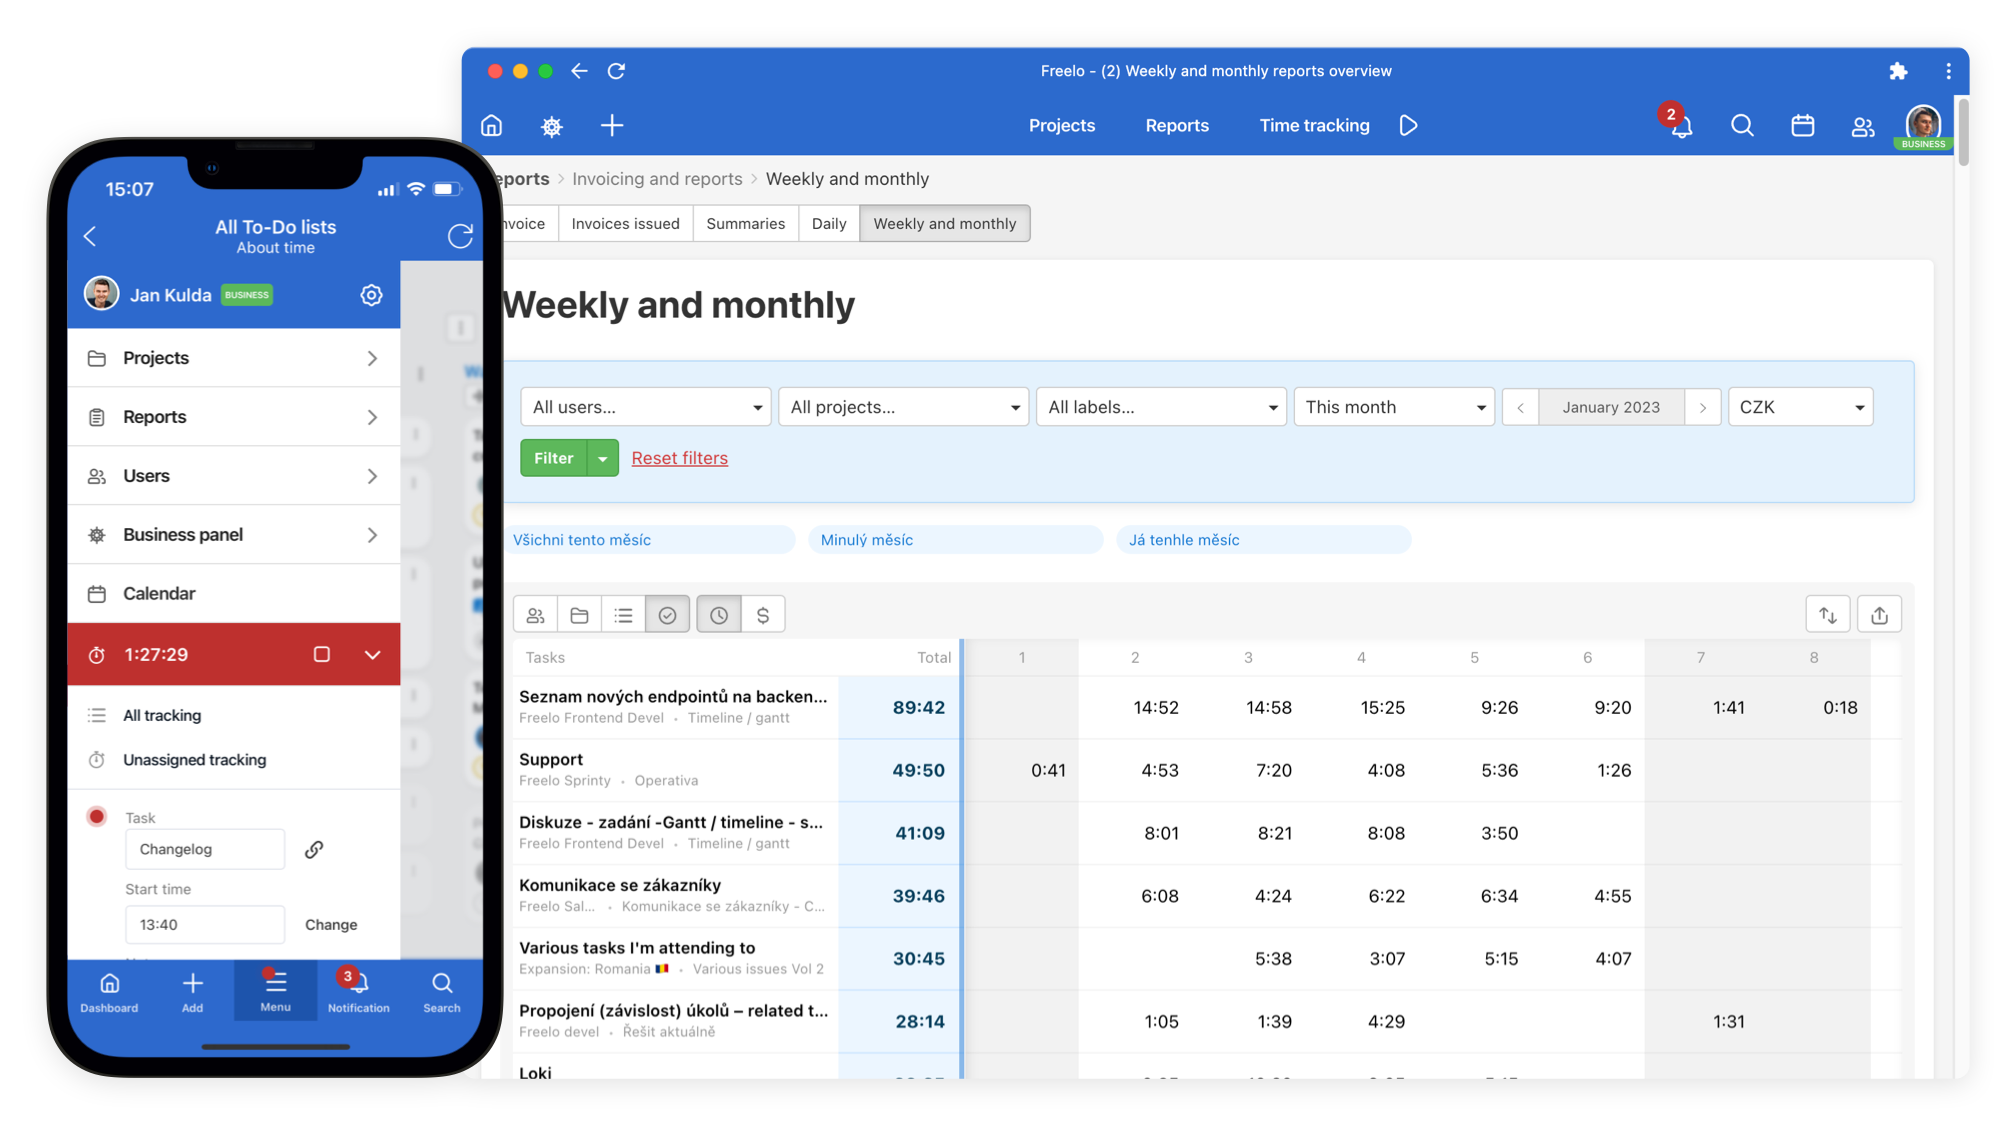Switch report to money view dollar icon
Image resolution: width=2016 pixels, height=1125 pixels.
[763, 613]
